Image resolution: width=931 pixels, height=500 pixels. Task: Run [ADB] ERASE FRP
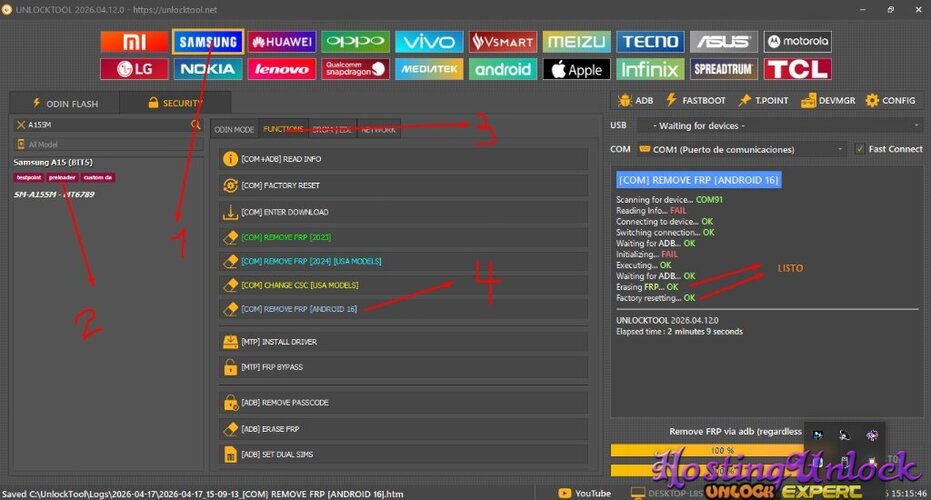tap(404, 429)
